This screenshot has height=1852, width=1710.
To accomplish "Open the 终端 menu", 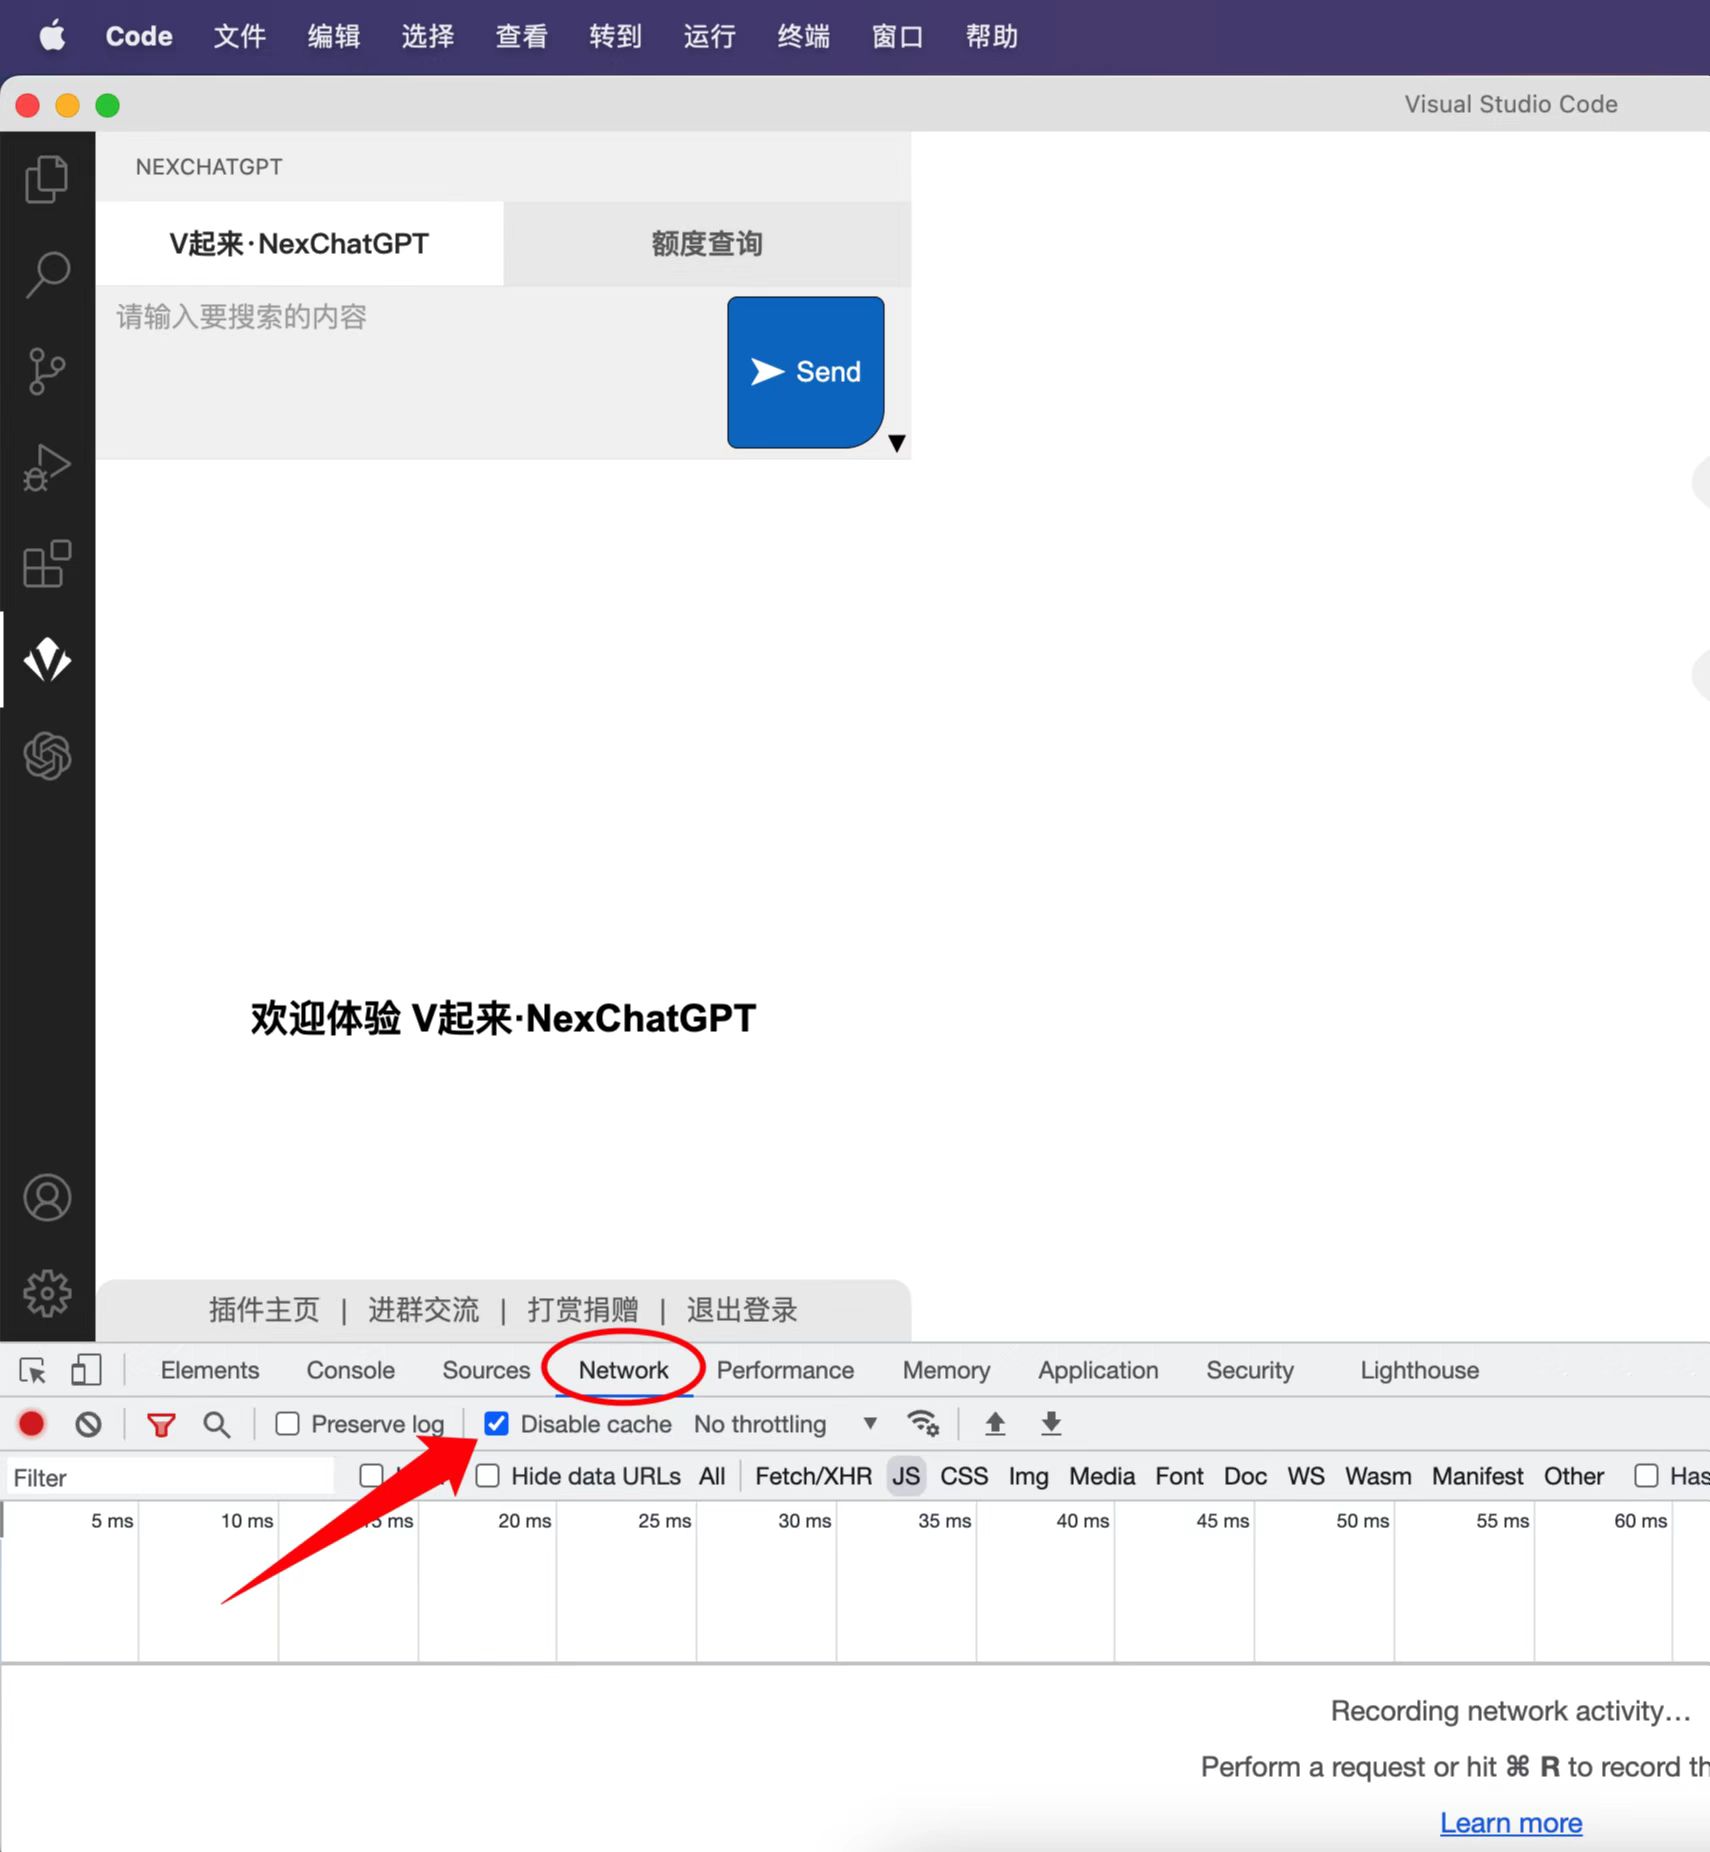I will pos(803,36).
